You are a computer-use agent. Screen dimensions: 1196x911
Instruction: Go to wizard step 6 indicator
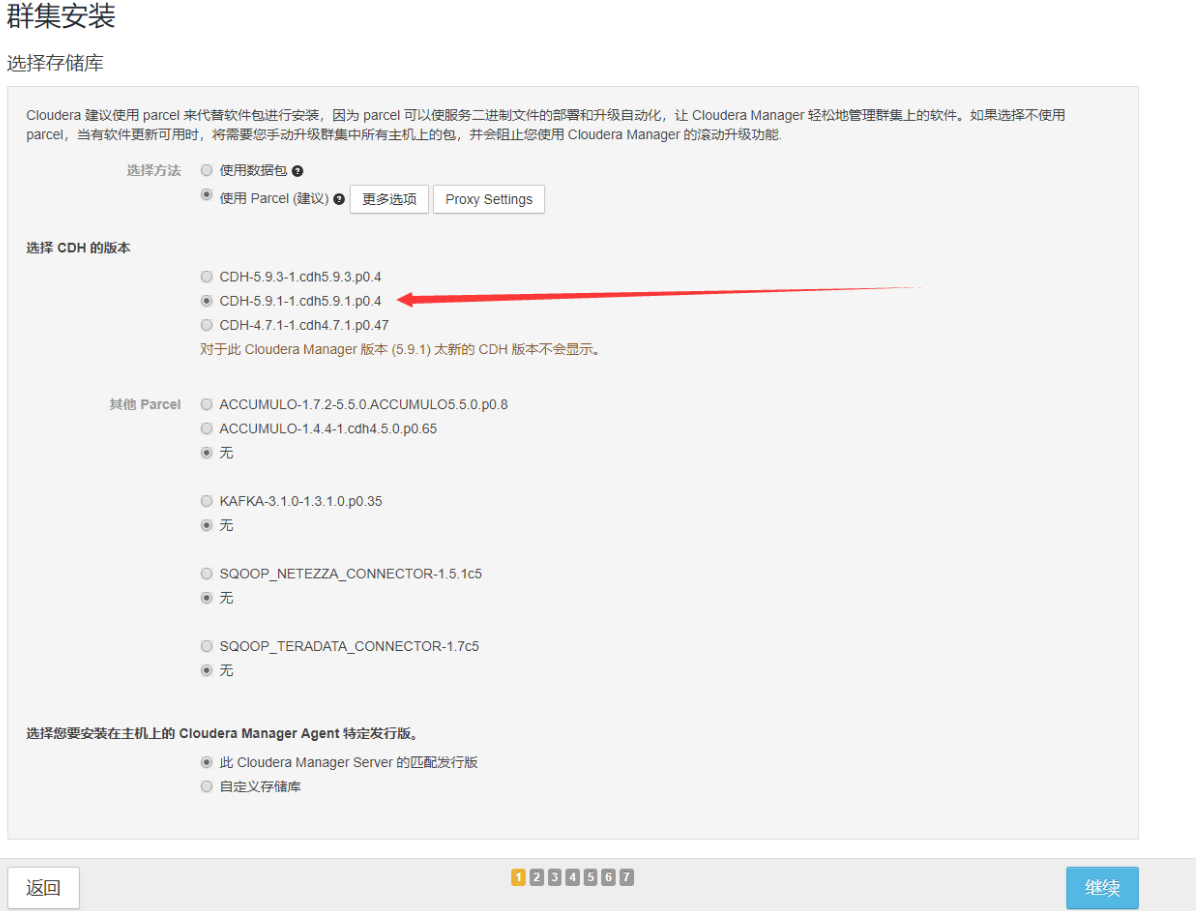click(609, 877)
